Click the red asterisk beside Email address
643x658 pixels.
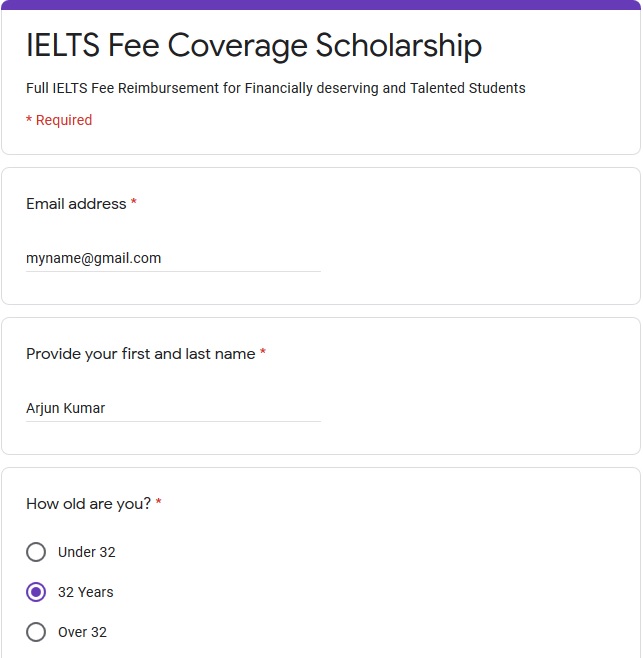[x=133, y=202]
